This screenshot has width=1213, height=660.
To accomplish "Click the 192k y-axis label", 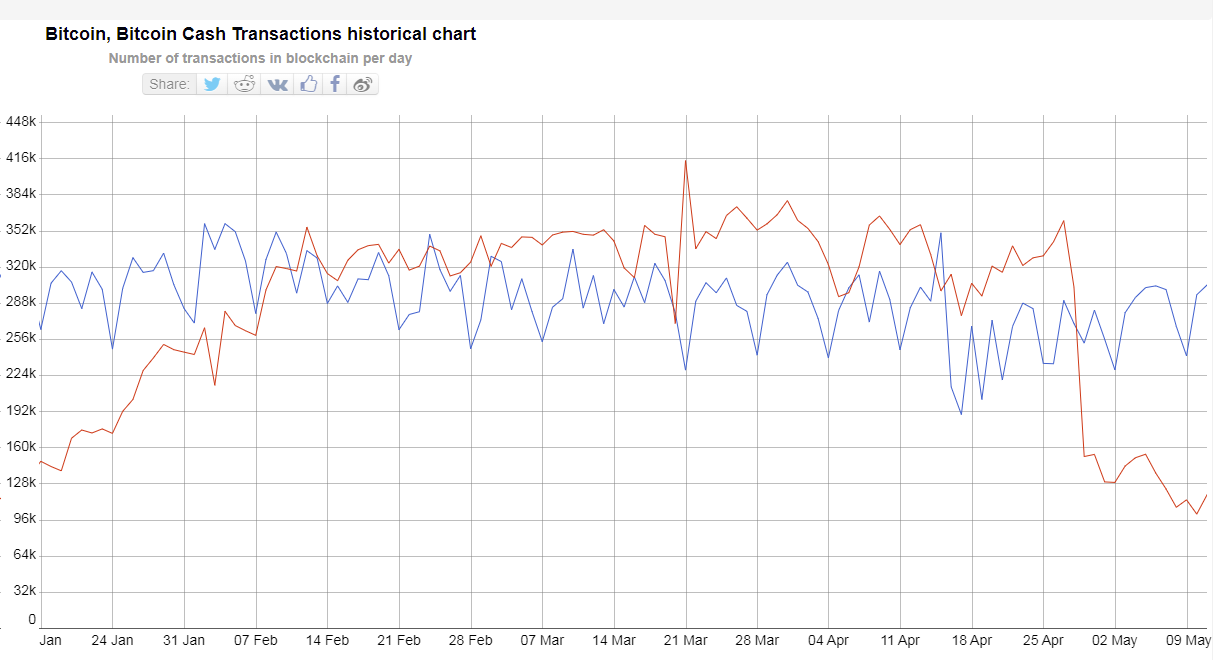I will pyautogui.click(x=21, y=411).
